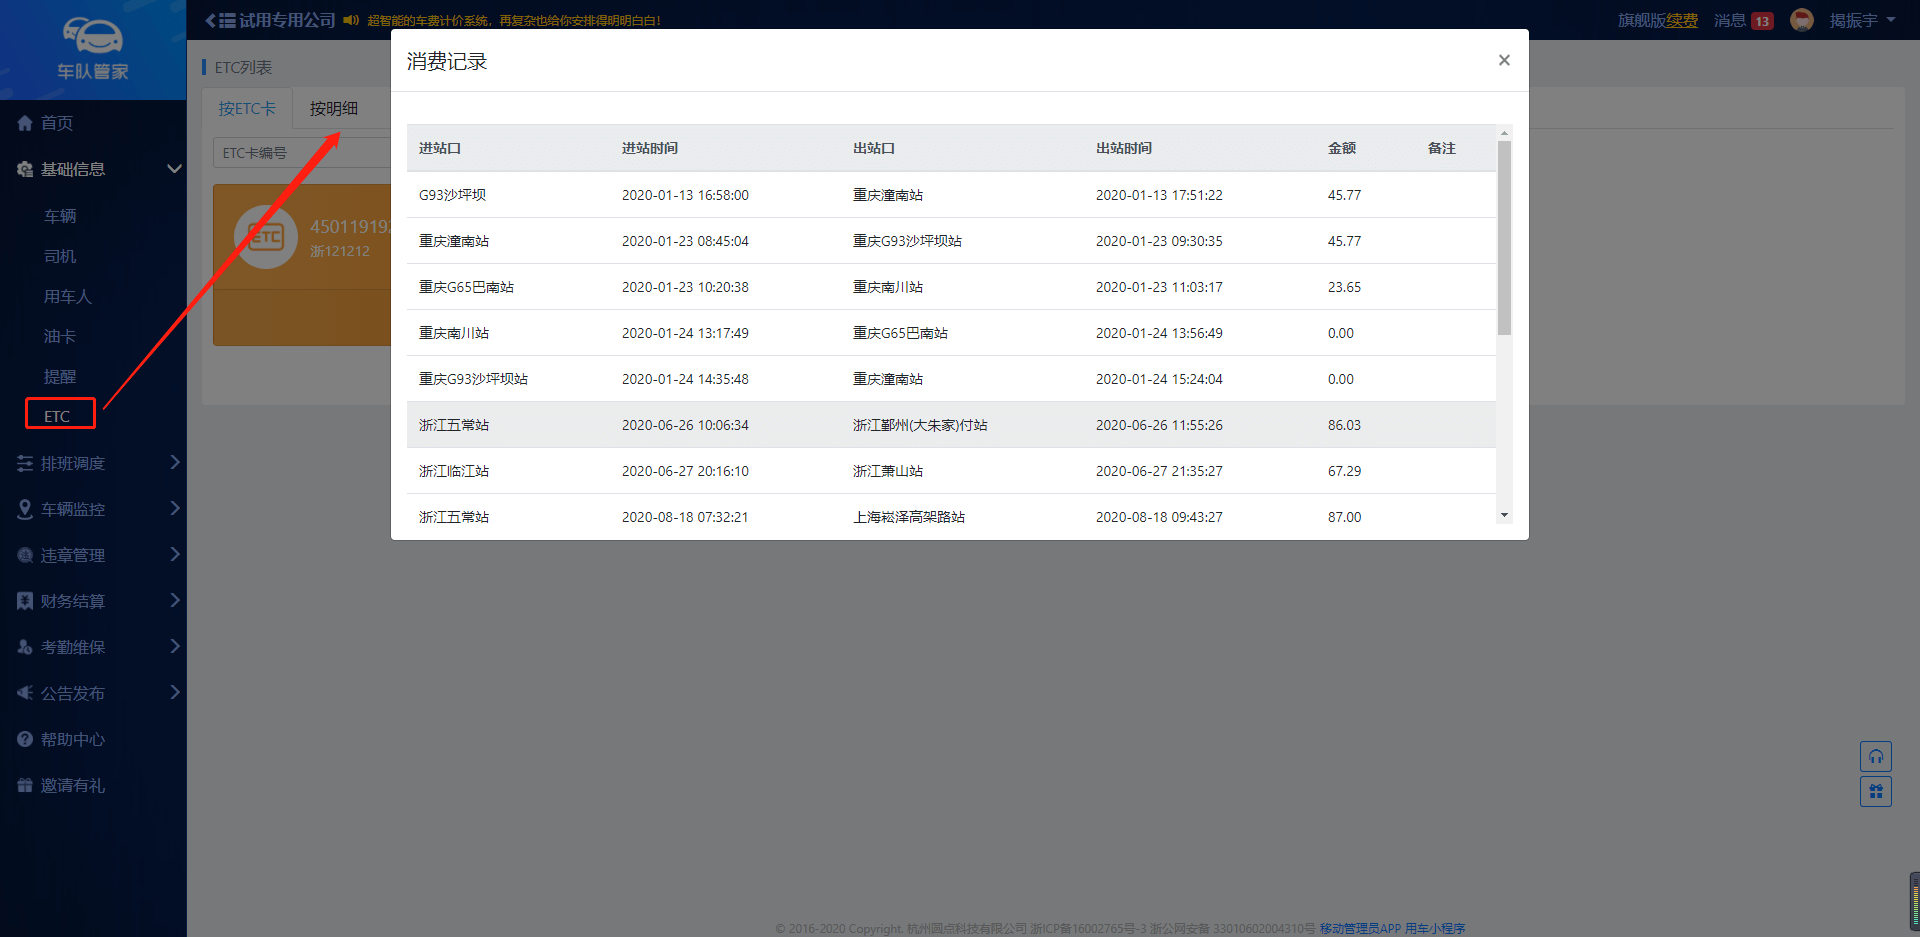Click the gift icon floating button

1875,792
